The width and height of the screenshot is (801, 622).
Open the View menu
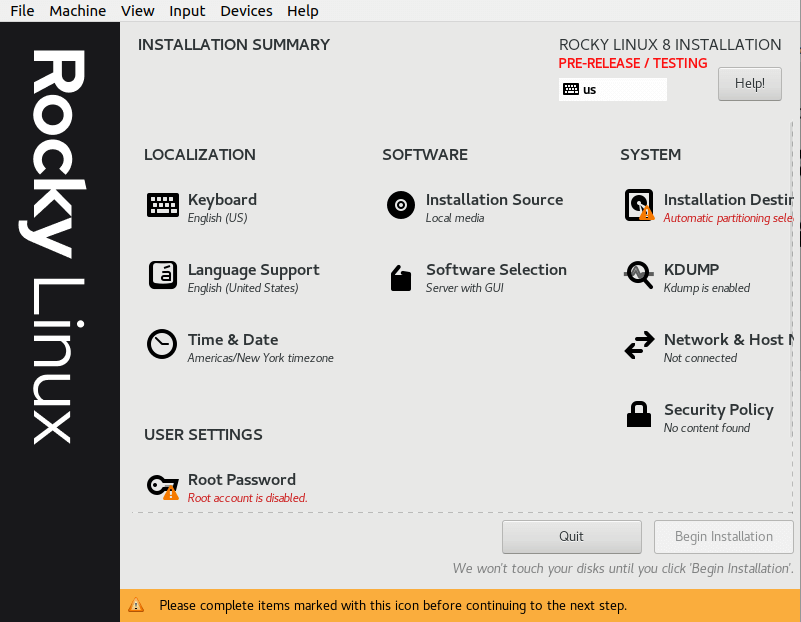pyautogui.click(x=137, y=11)
